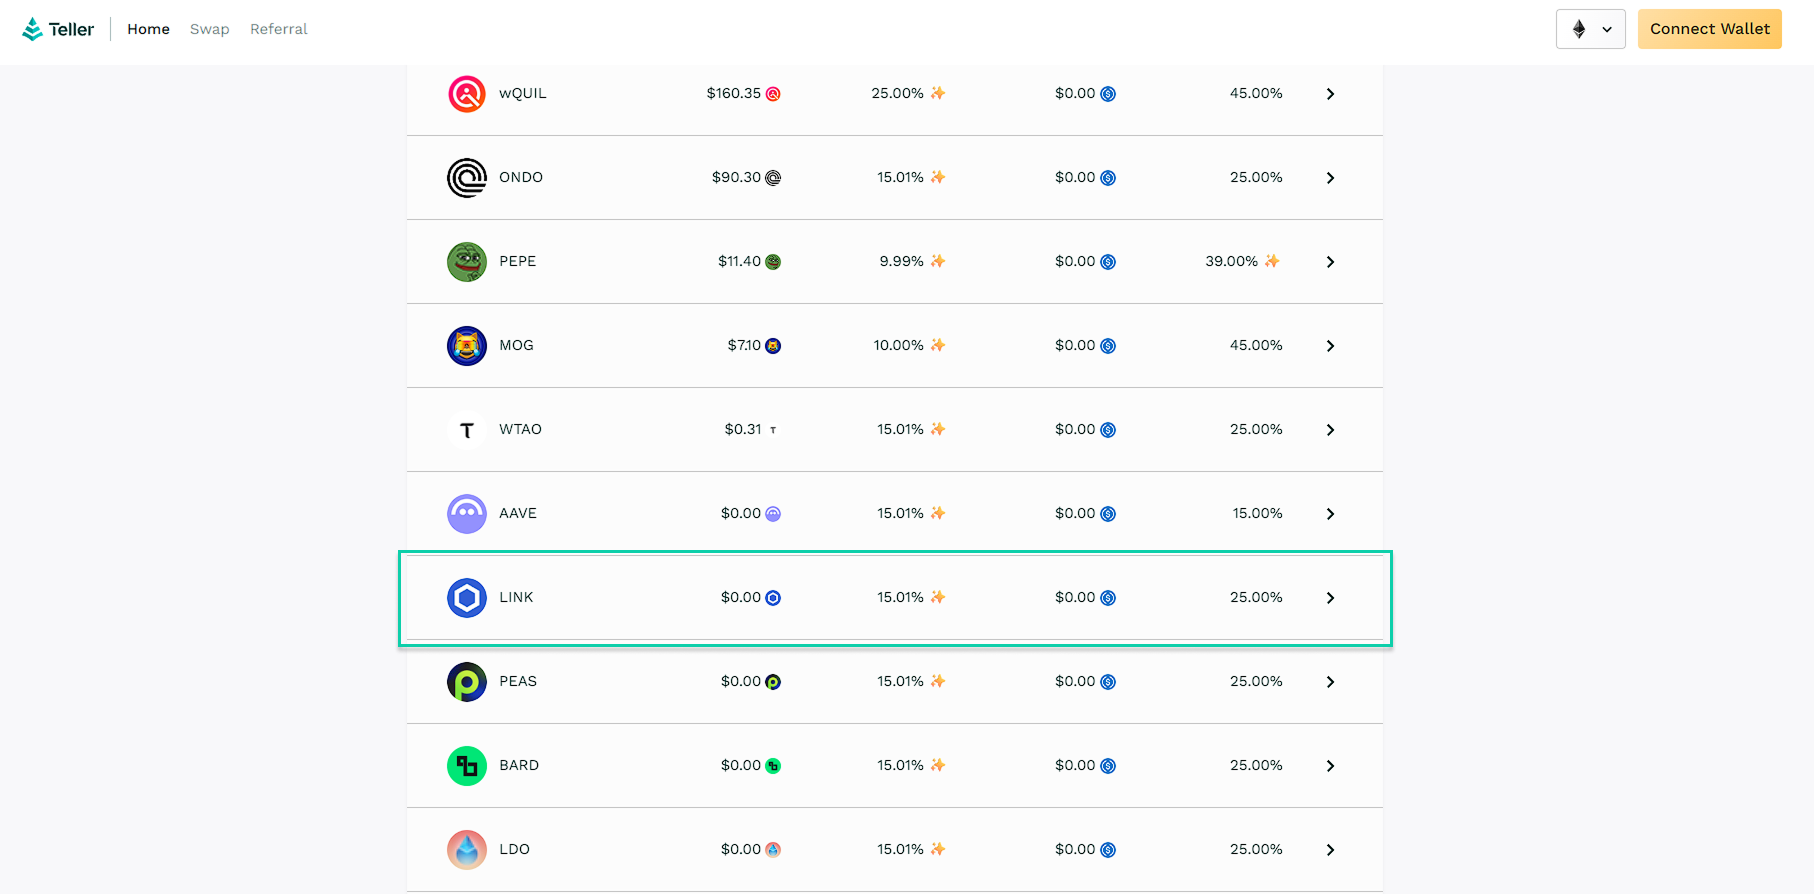The width and height of the screenshot is (1814, 894).
Task: Expand the wQUIL row chevron
Action: click(1330, 94)
